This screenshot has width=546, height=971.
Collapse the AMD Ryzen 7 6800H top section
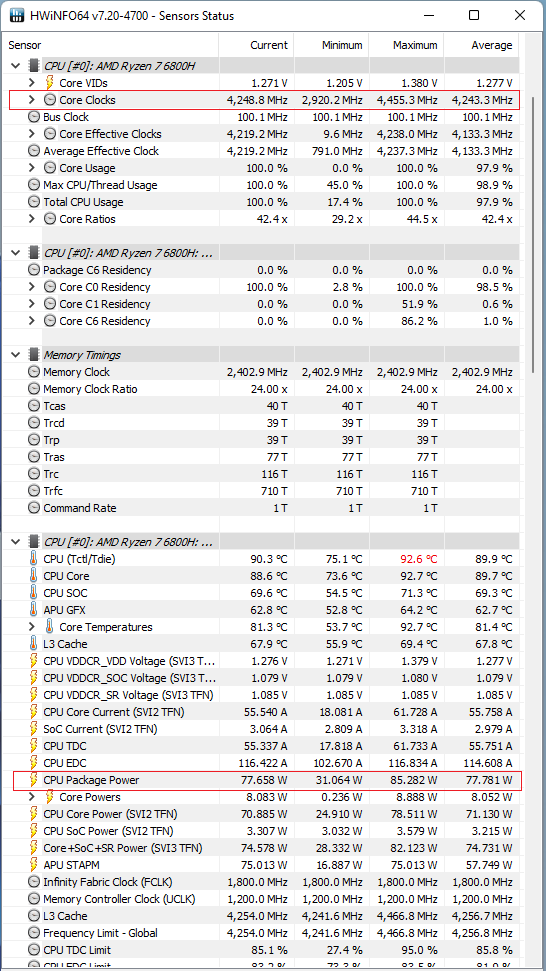click(x=16, y=66)
